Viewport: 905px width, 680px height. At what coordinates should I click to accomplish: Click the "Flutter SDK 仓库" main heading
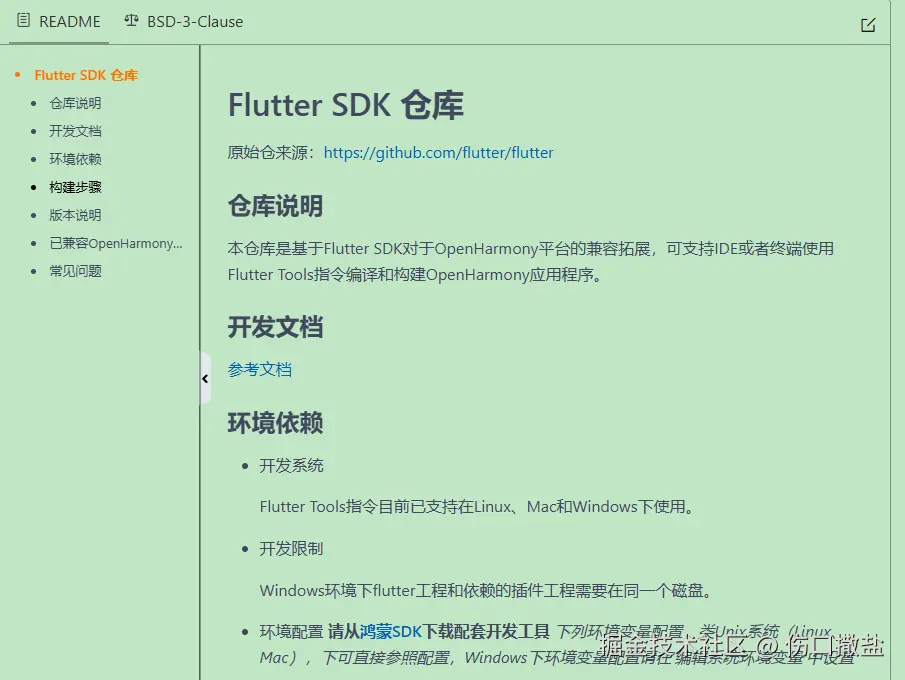(345, 105)
